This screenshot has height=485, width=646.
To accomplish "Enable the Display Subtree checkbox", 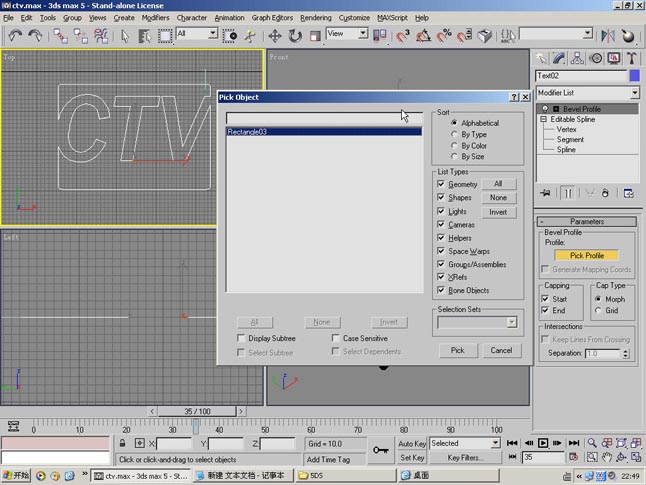I will [241, 338].
